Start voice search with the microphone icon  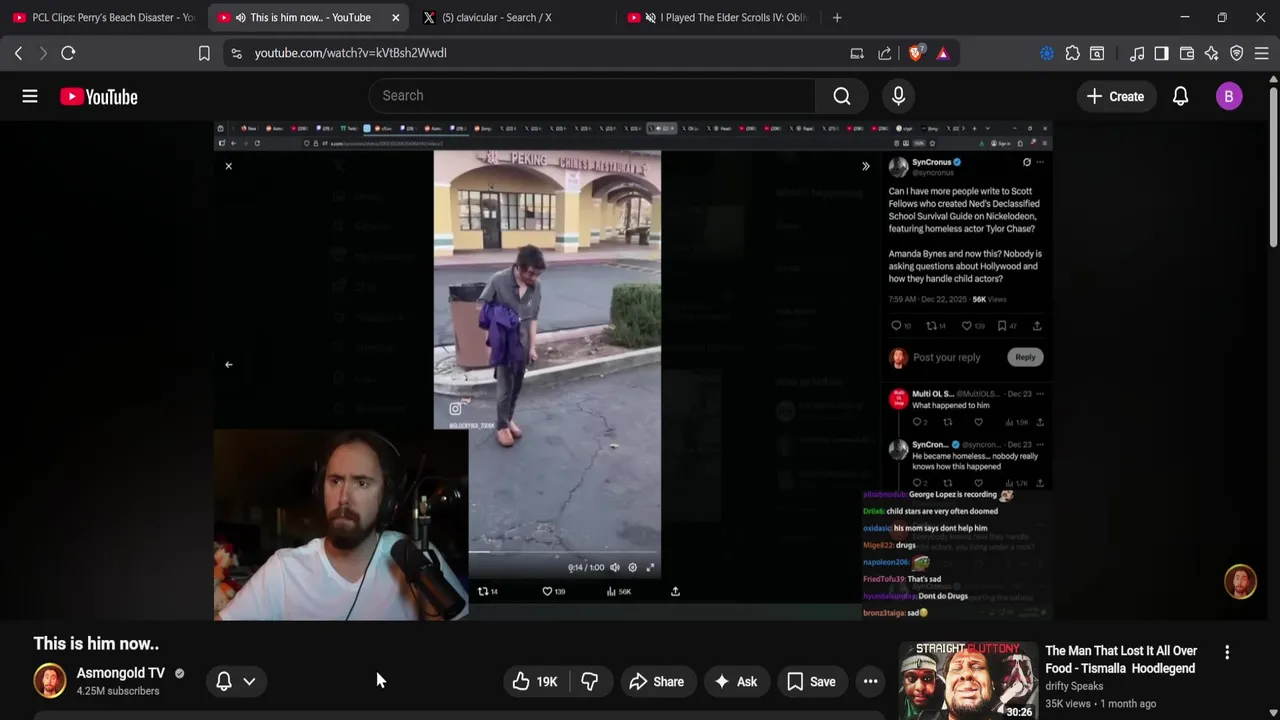tap(898, 96)
